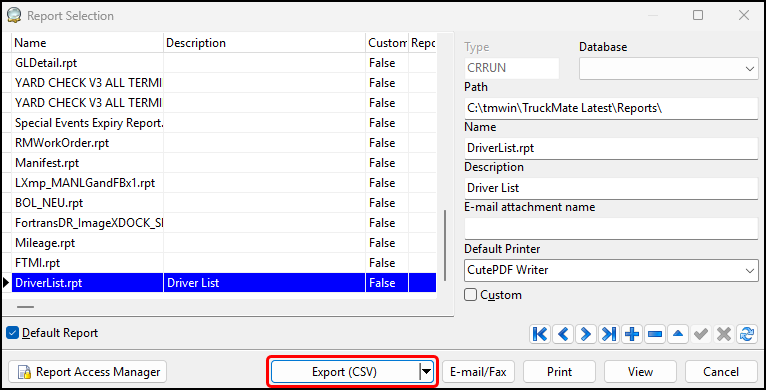Click the Type field showing CRRUN
Image resolution: width=766 pixels, height=390 pixels.
pyautogui.click(x=511, y=68)
